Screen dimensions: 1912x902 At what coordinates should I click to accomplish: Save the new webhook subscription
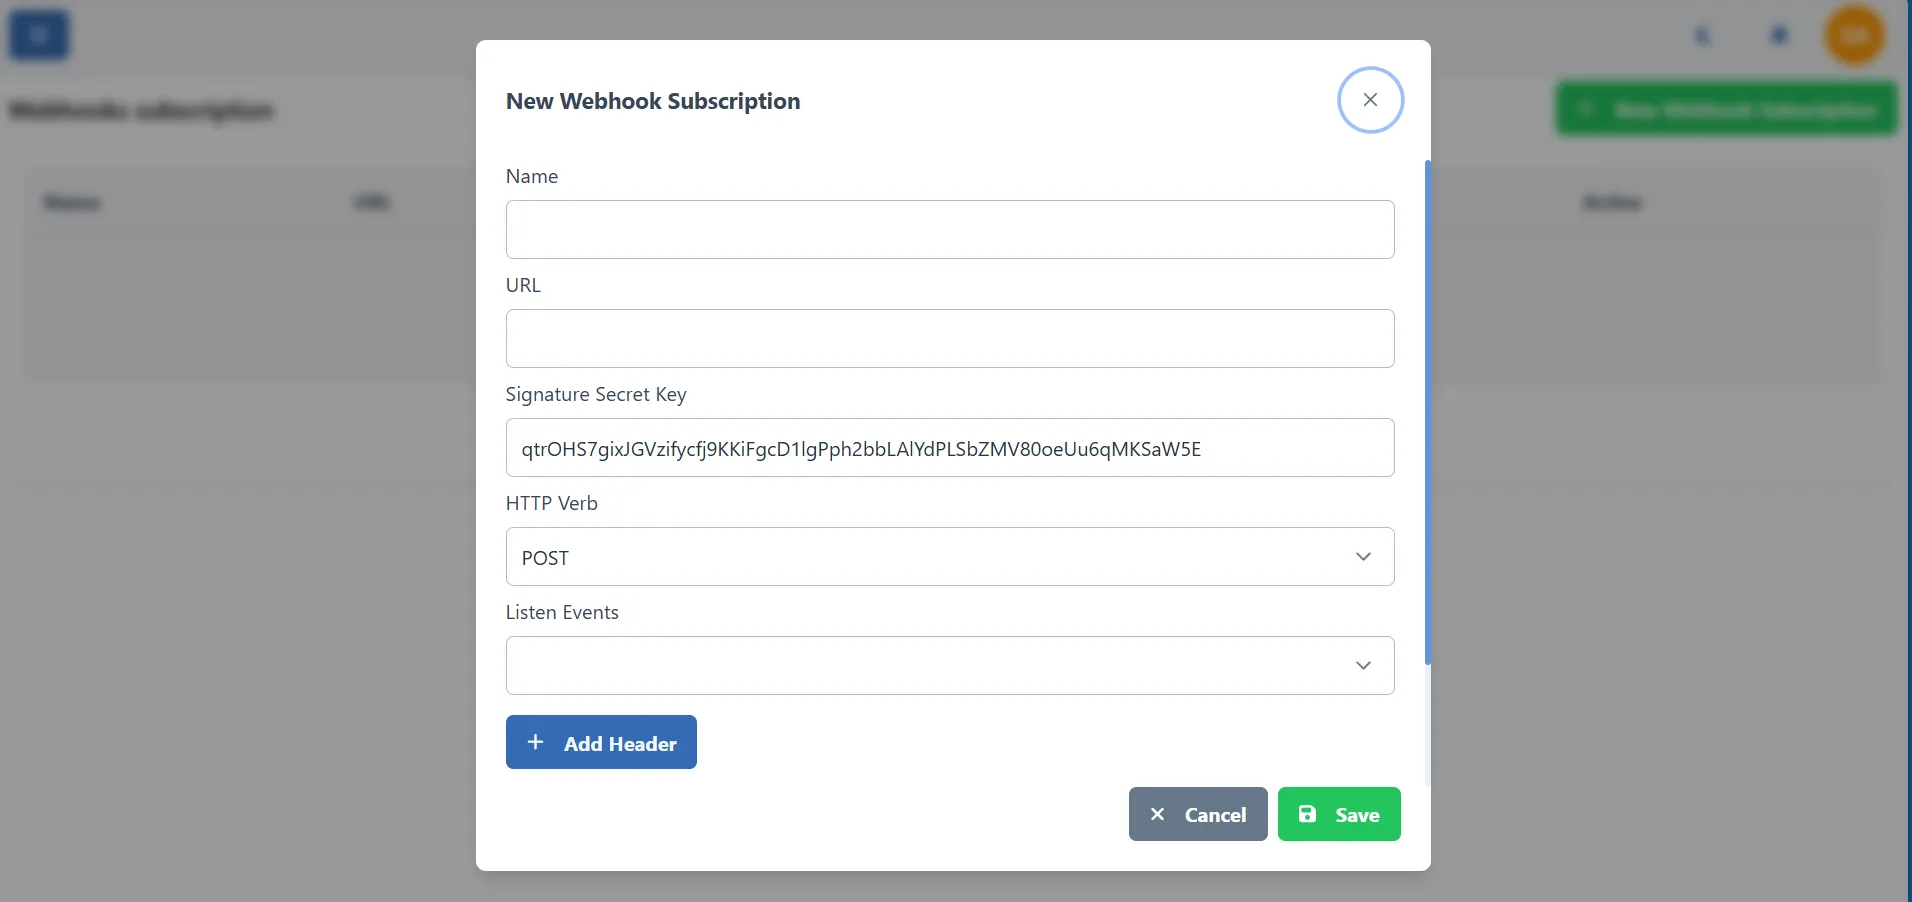tap(1338, 813)
